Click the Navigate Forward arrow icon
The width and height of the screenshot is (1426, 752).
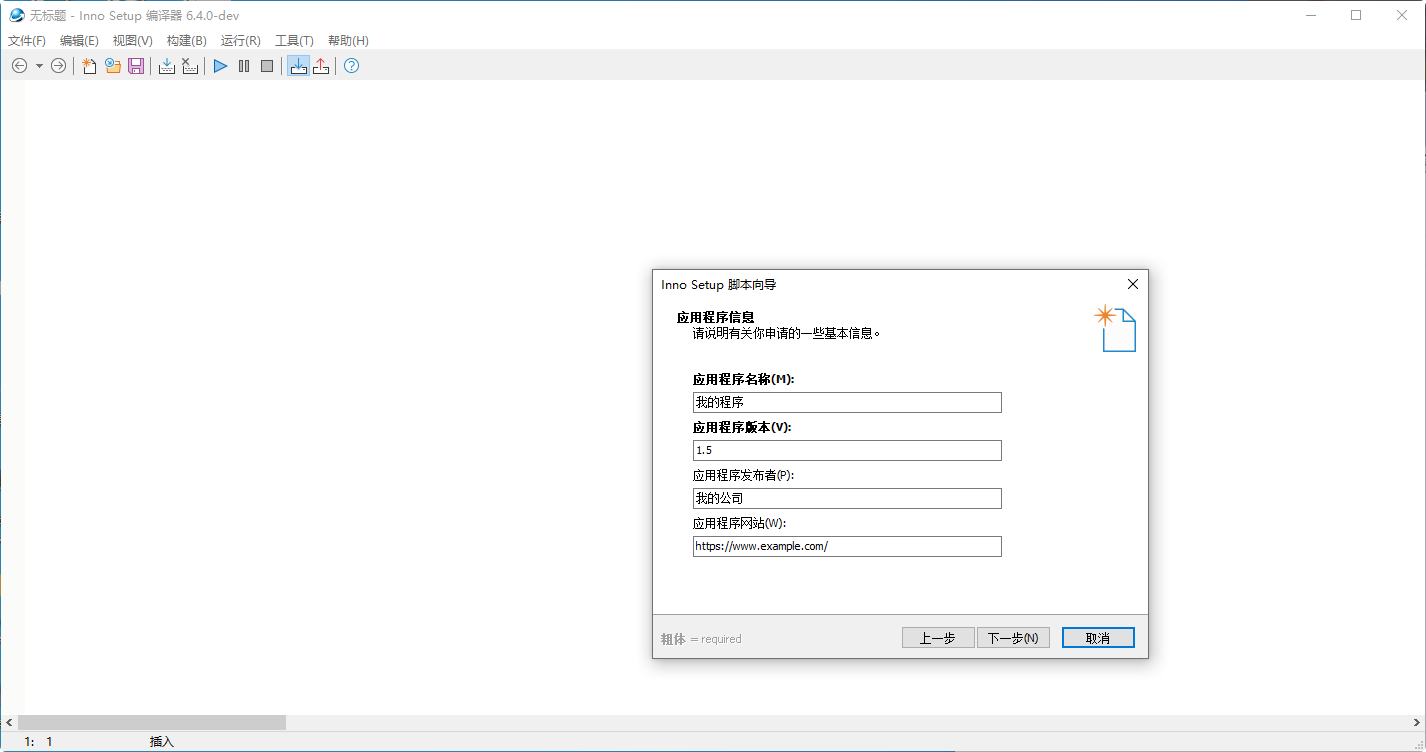(59, 66)
